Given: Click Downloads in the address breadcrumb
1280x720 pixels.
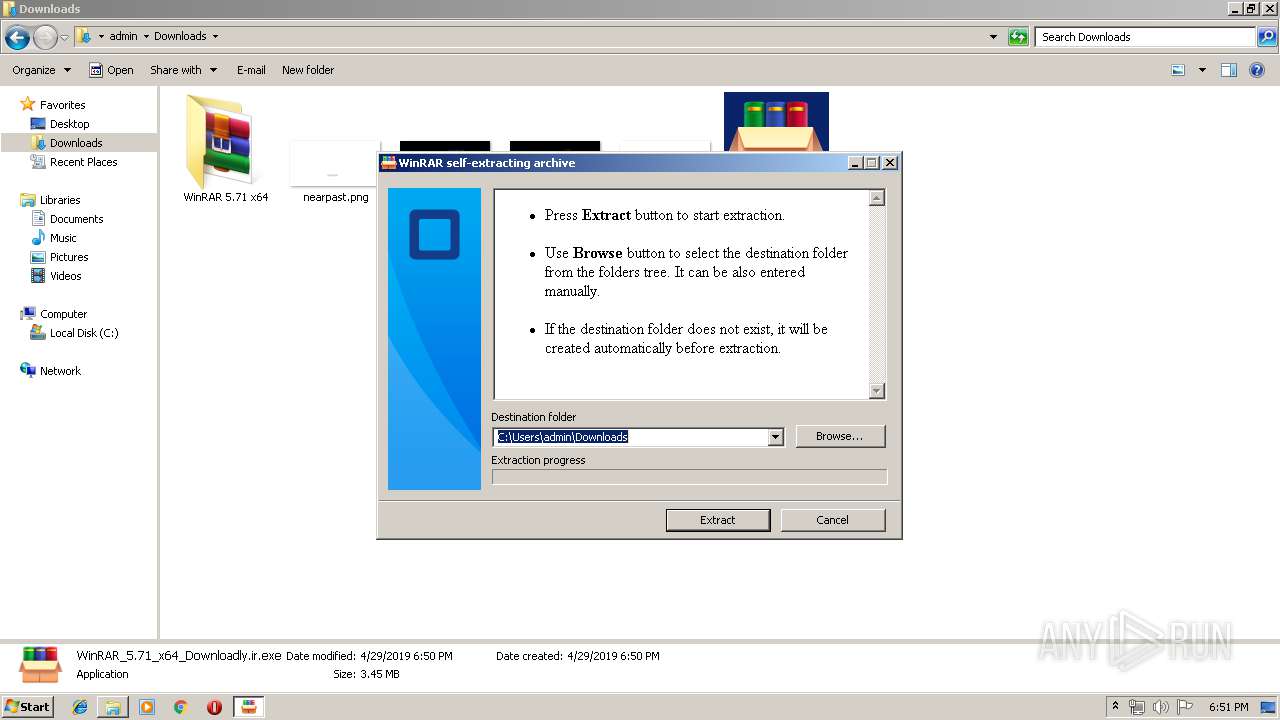Looking at the screenshot, I should pos(180,36).
